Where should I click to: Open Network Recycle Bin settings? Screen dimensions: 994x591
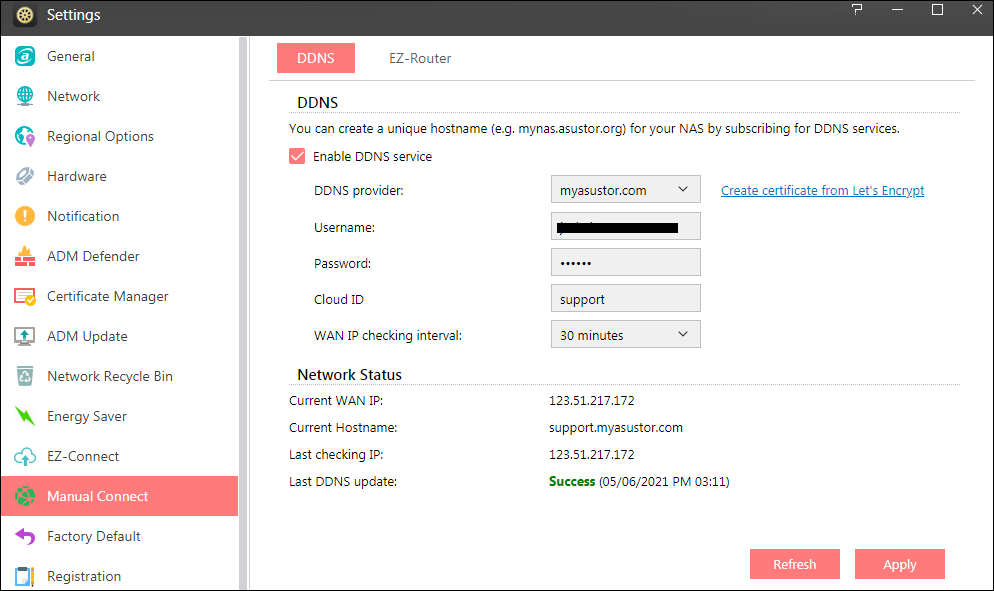[x=119, y=376]
